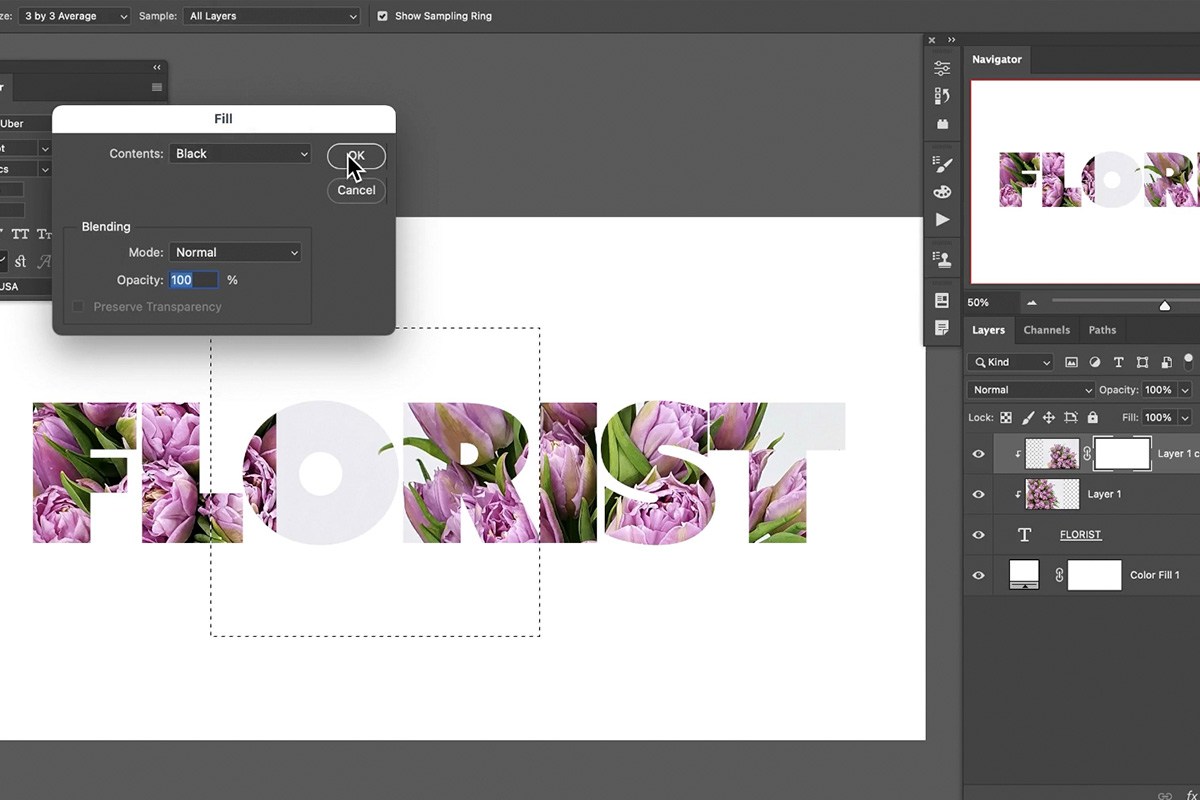
Task: Switch to the Paths tab
Action: [1102, 330]
